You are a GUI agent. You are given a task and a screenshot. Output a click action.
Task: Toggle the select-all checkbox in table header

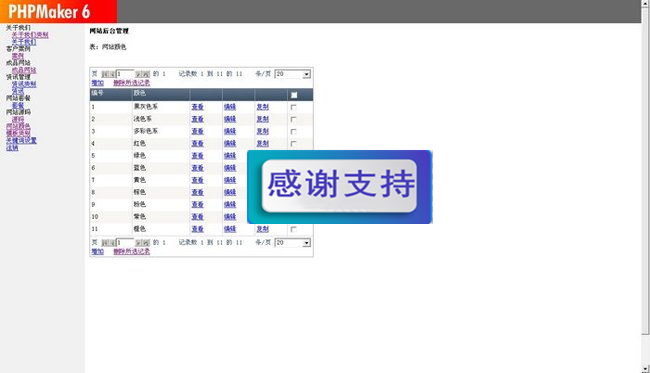294,95
